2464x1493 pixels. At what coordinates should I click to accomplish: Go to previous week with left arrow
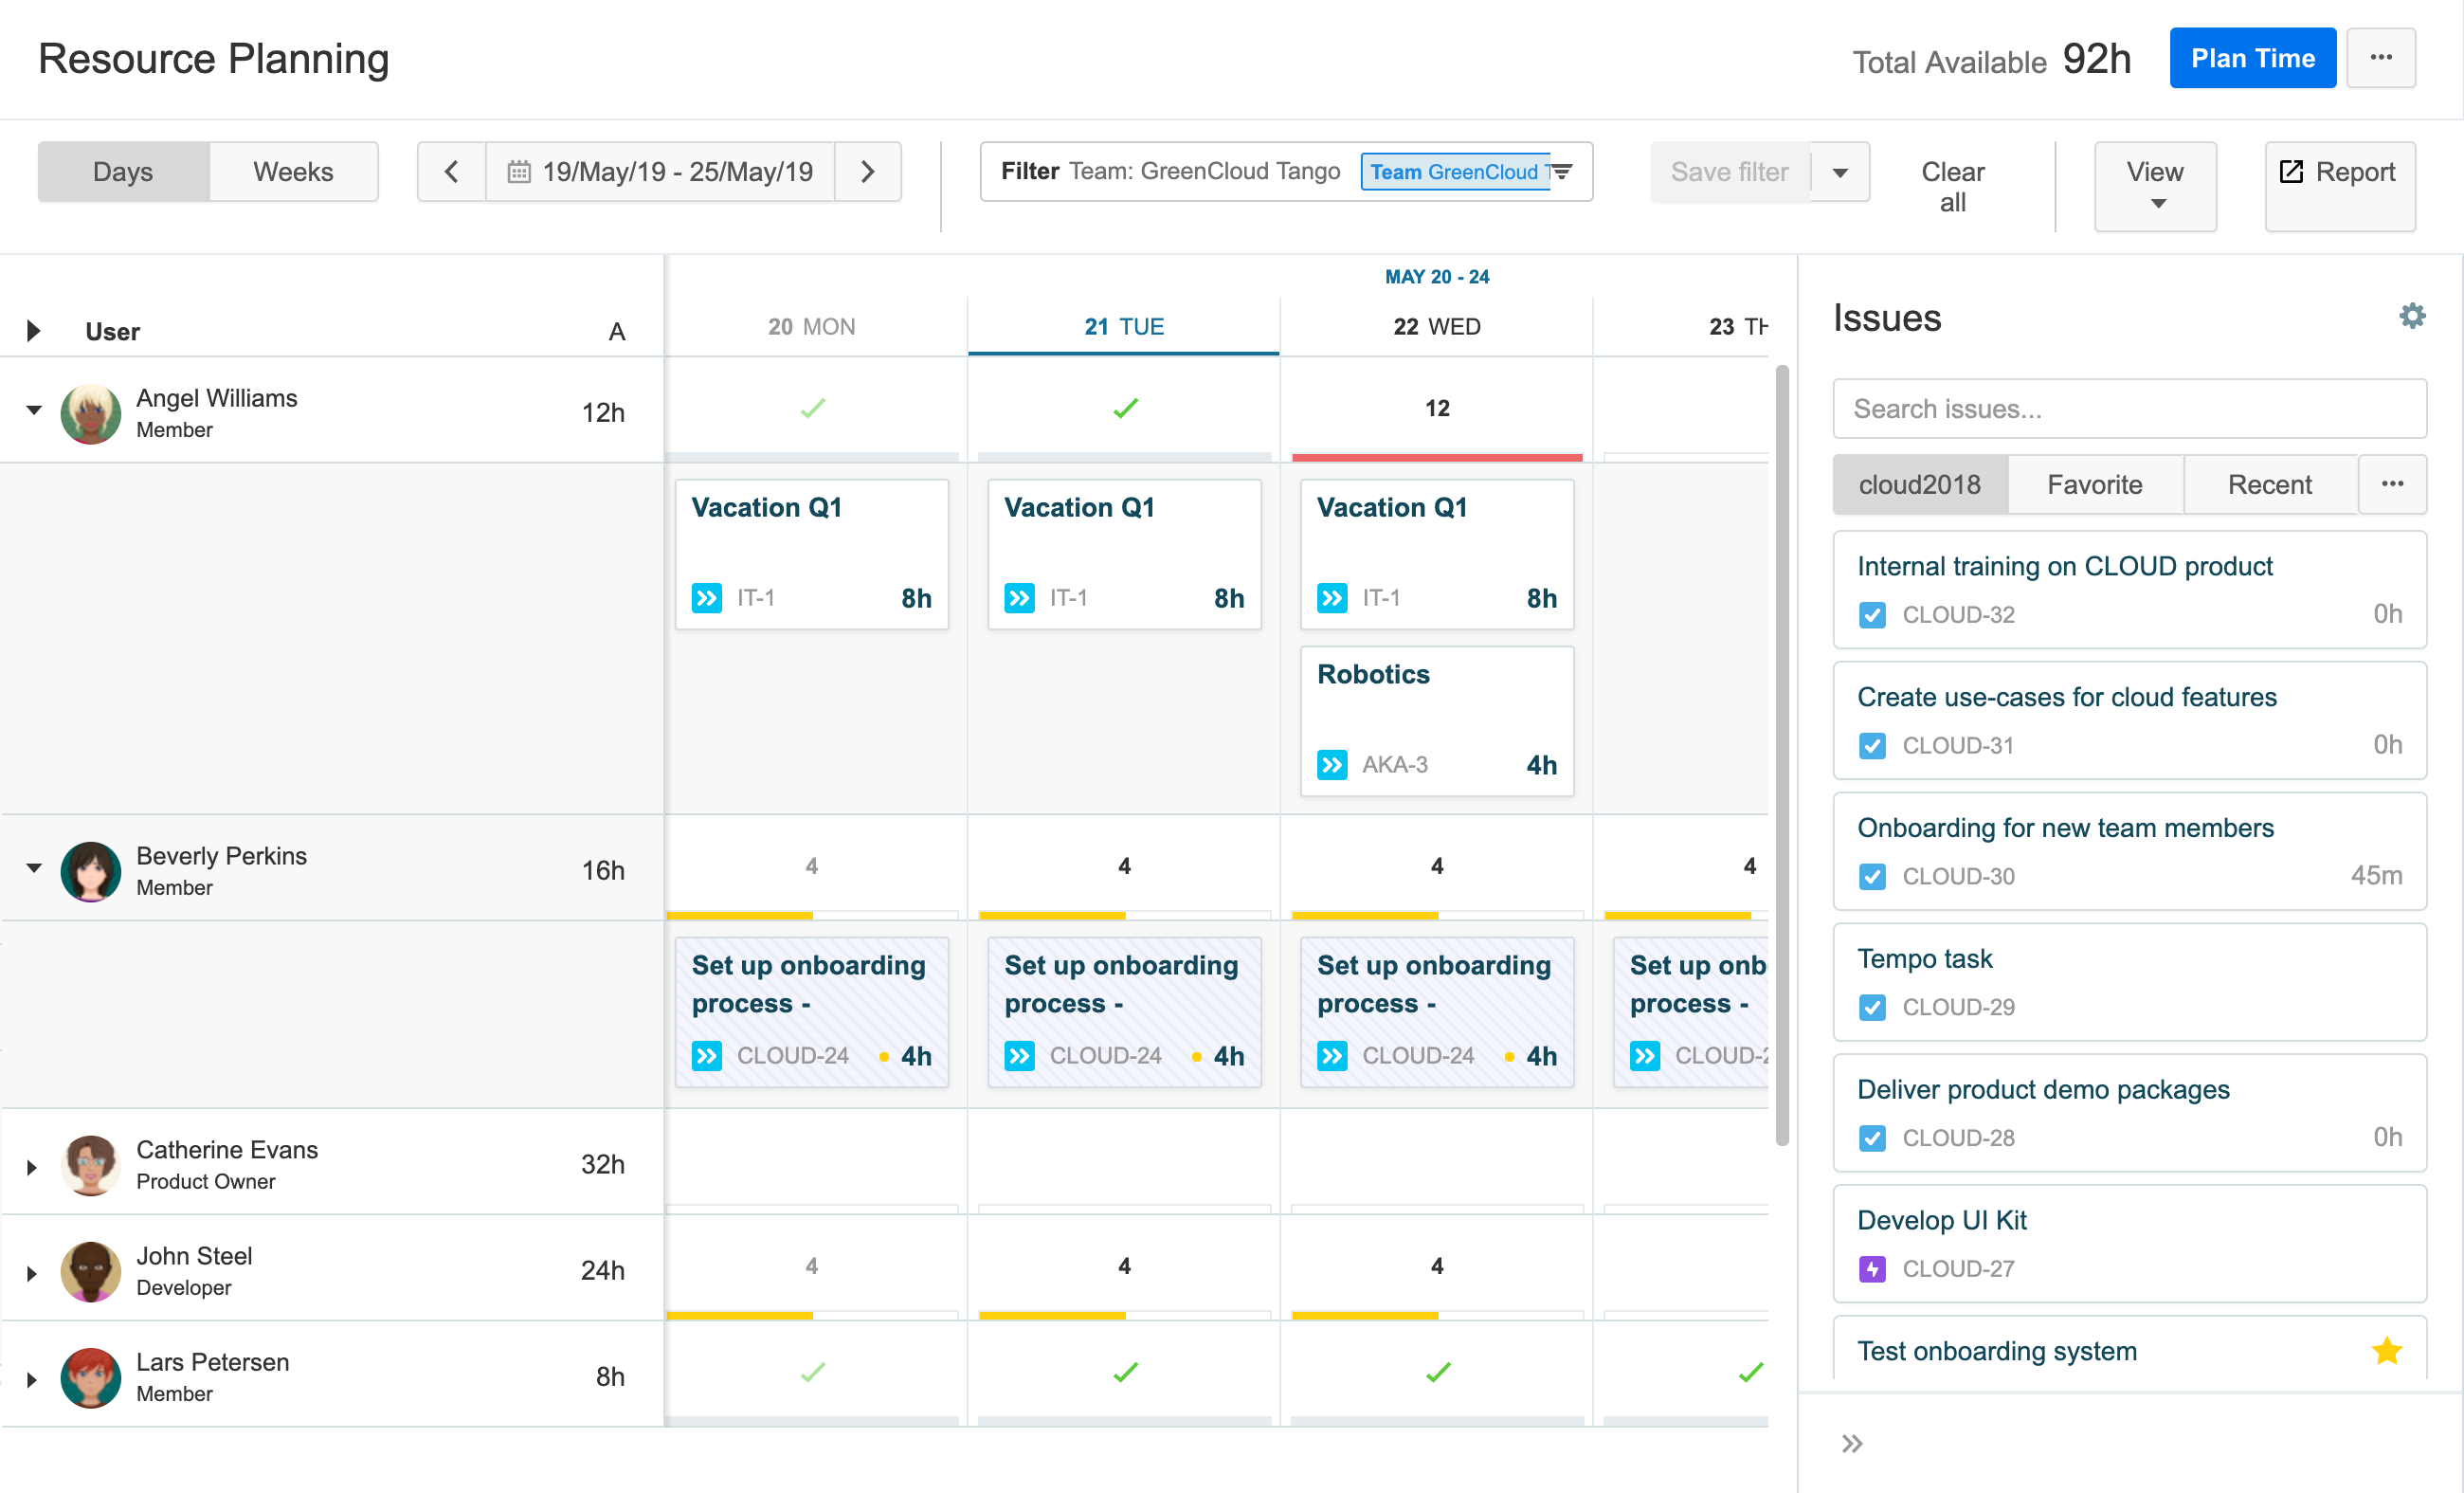[451, 171]
